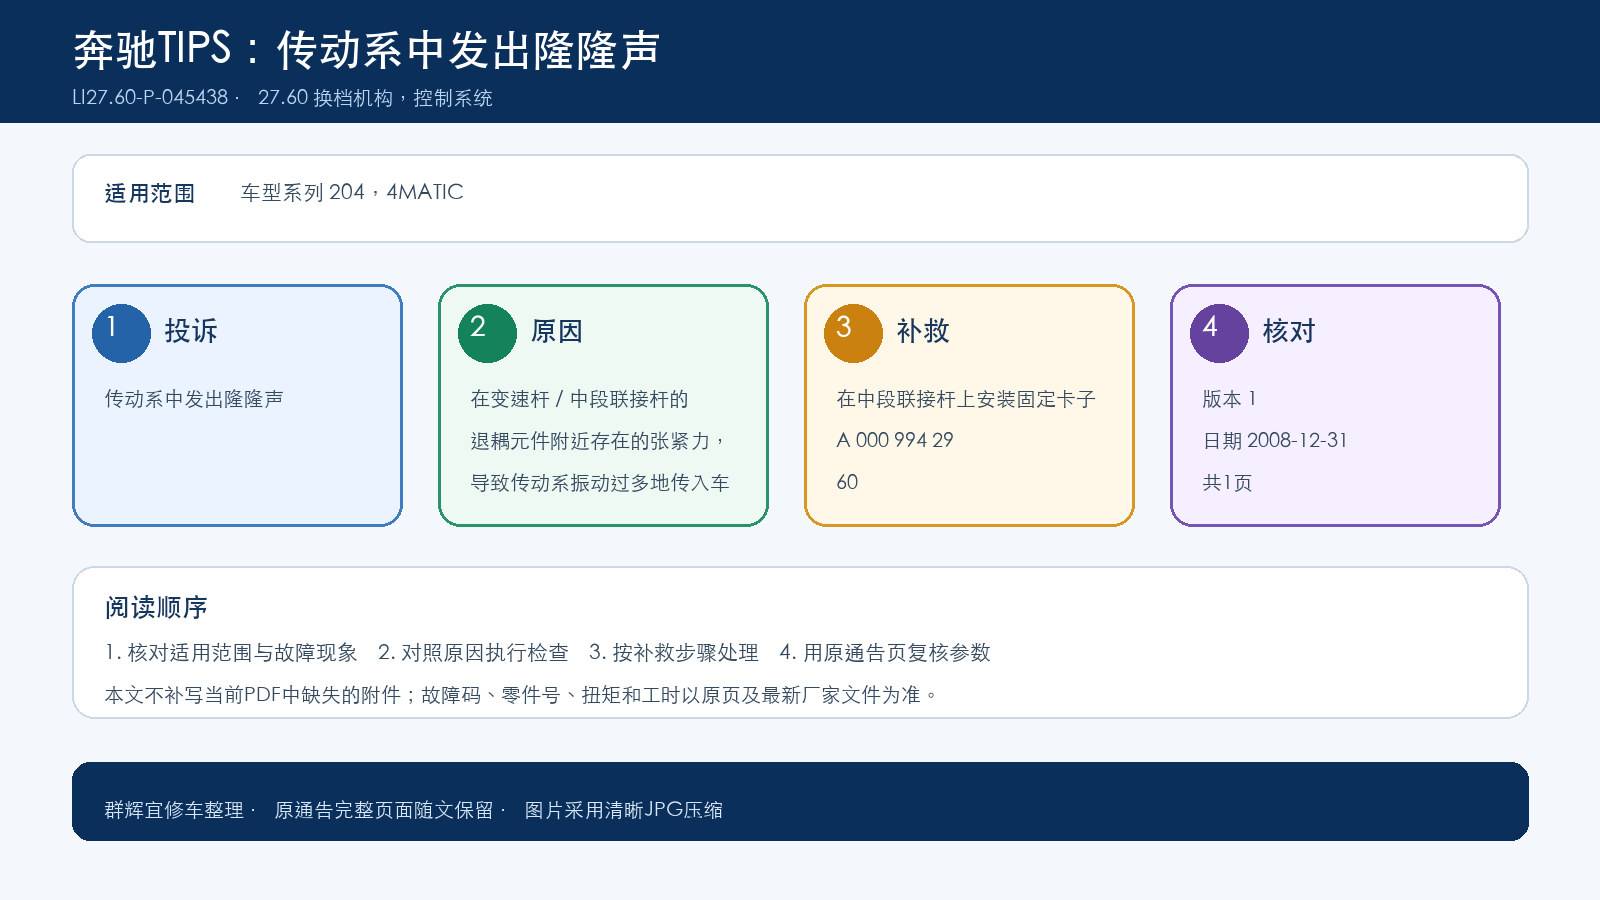This screenshot has width=1600, height=900.
Task: Click step 3. 按补救步骤处理
Action: [x=674, y=653]
